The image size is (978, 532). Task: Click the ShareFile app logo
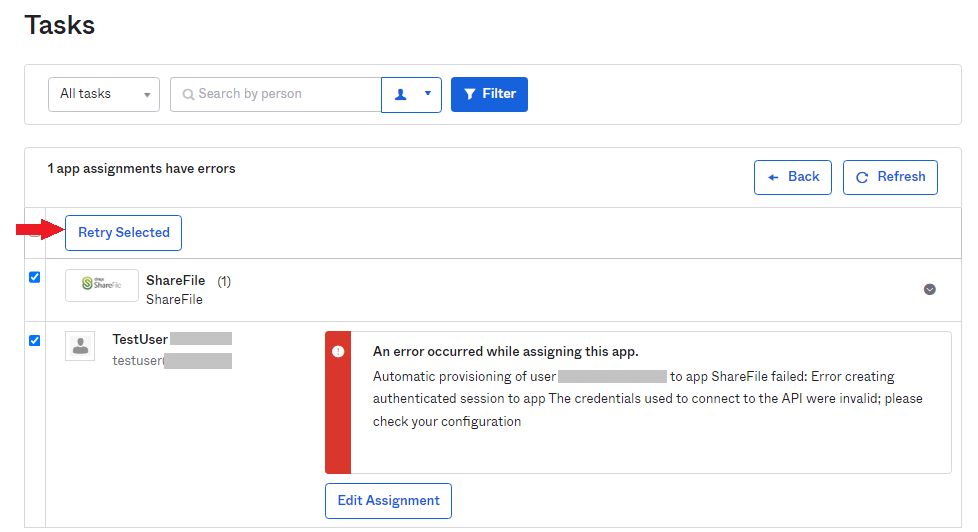pyautogui.click(x=102, y=285)
